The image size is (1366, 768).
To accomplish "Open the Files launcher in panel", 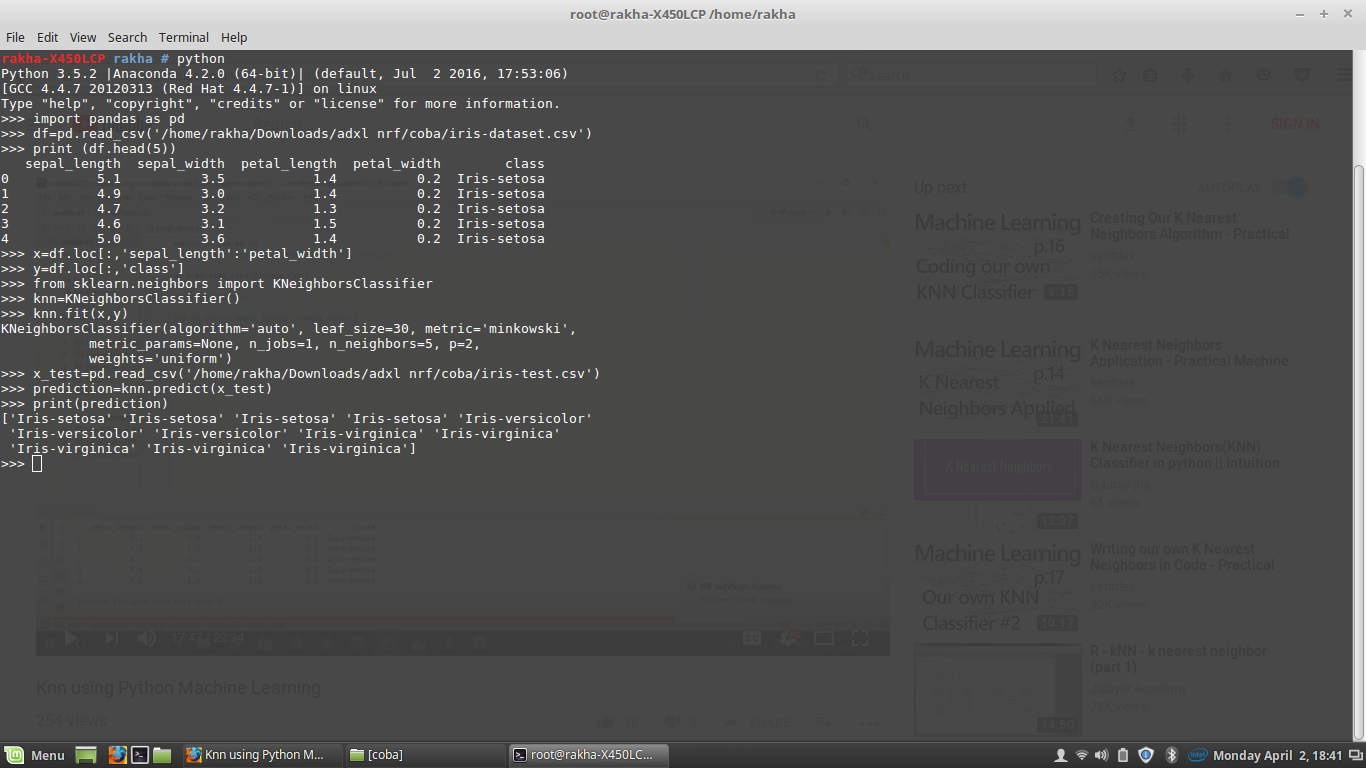I will [x=162, y=755].
